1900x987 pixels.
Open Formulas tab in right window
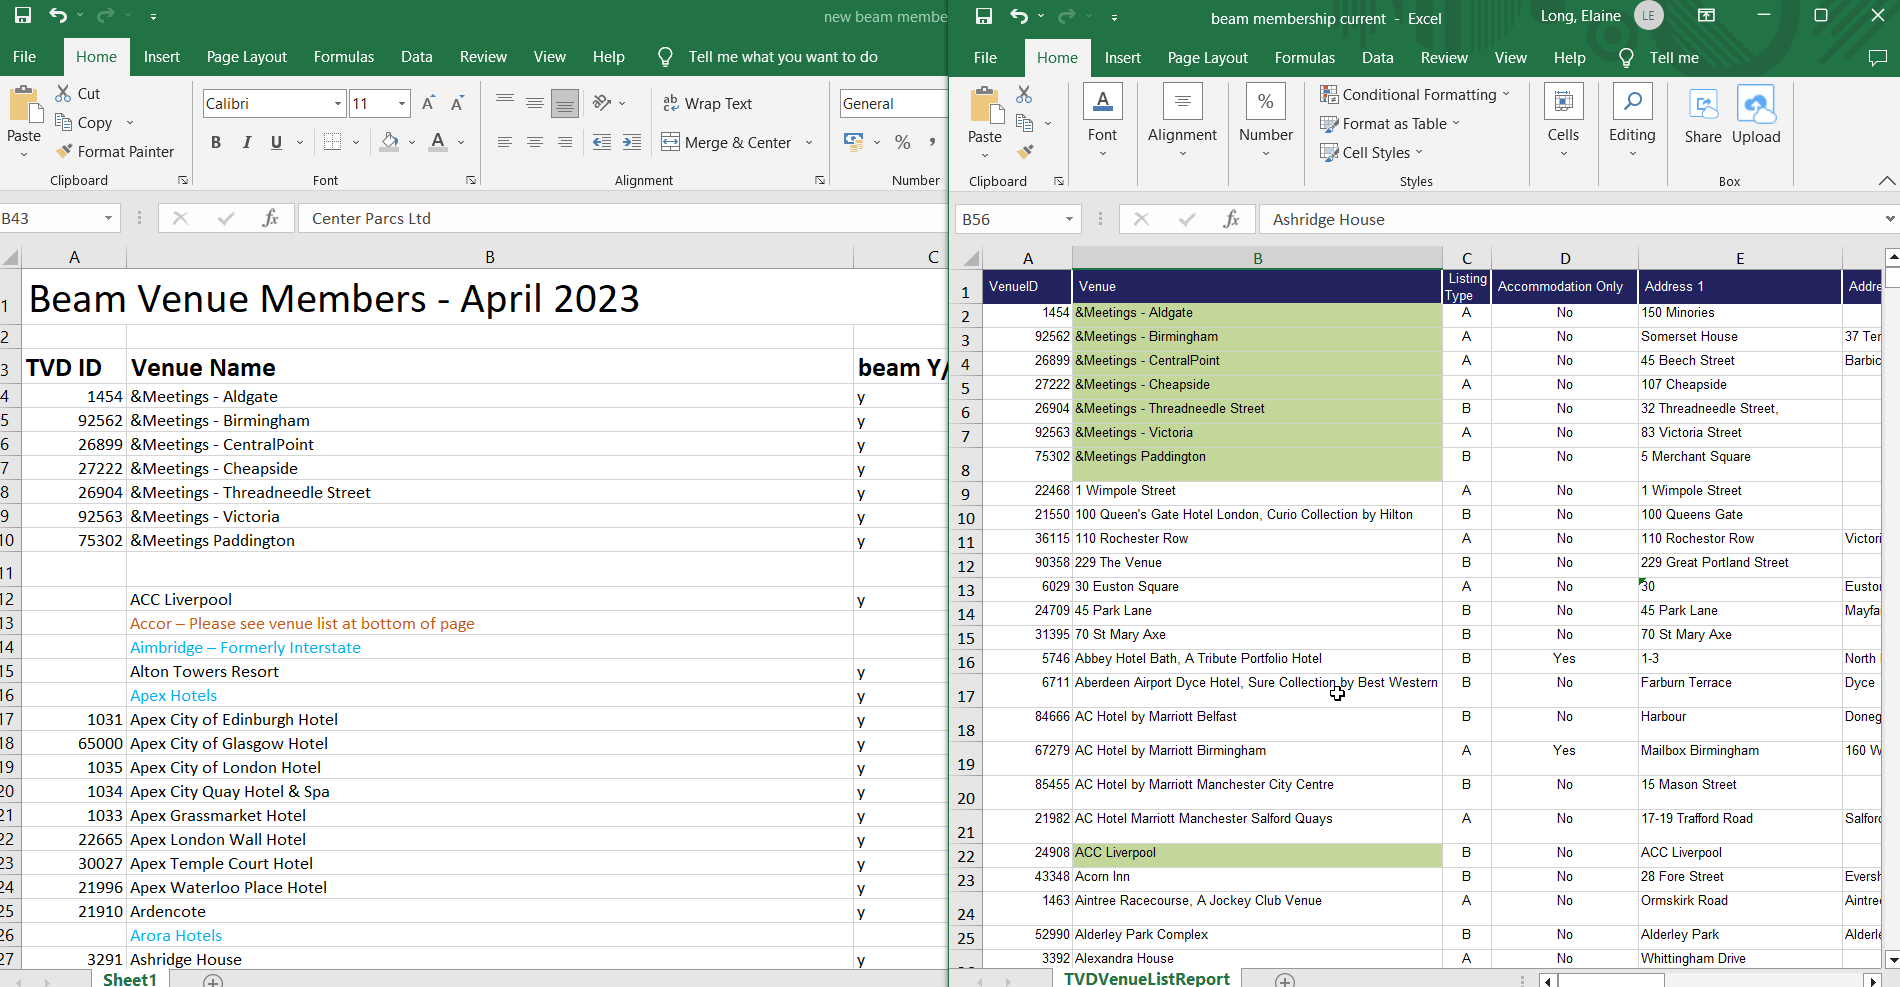tap(1305, 58)
